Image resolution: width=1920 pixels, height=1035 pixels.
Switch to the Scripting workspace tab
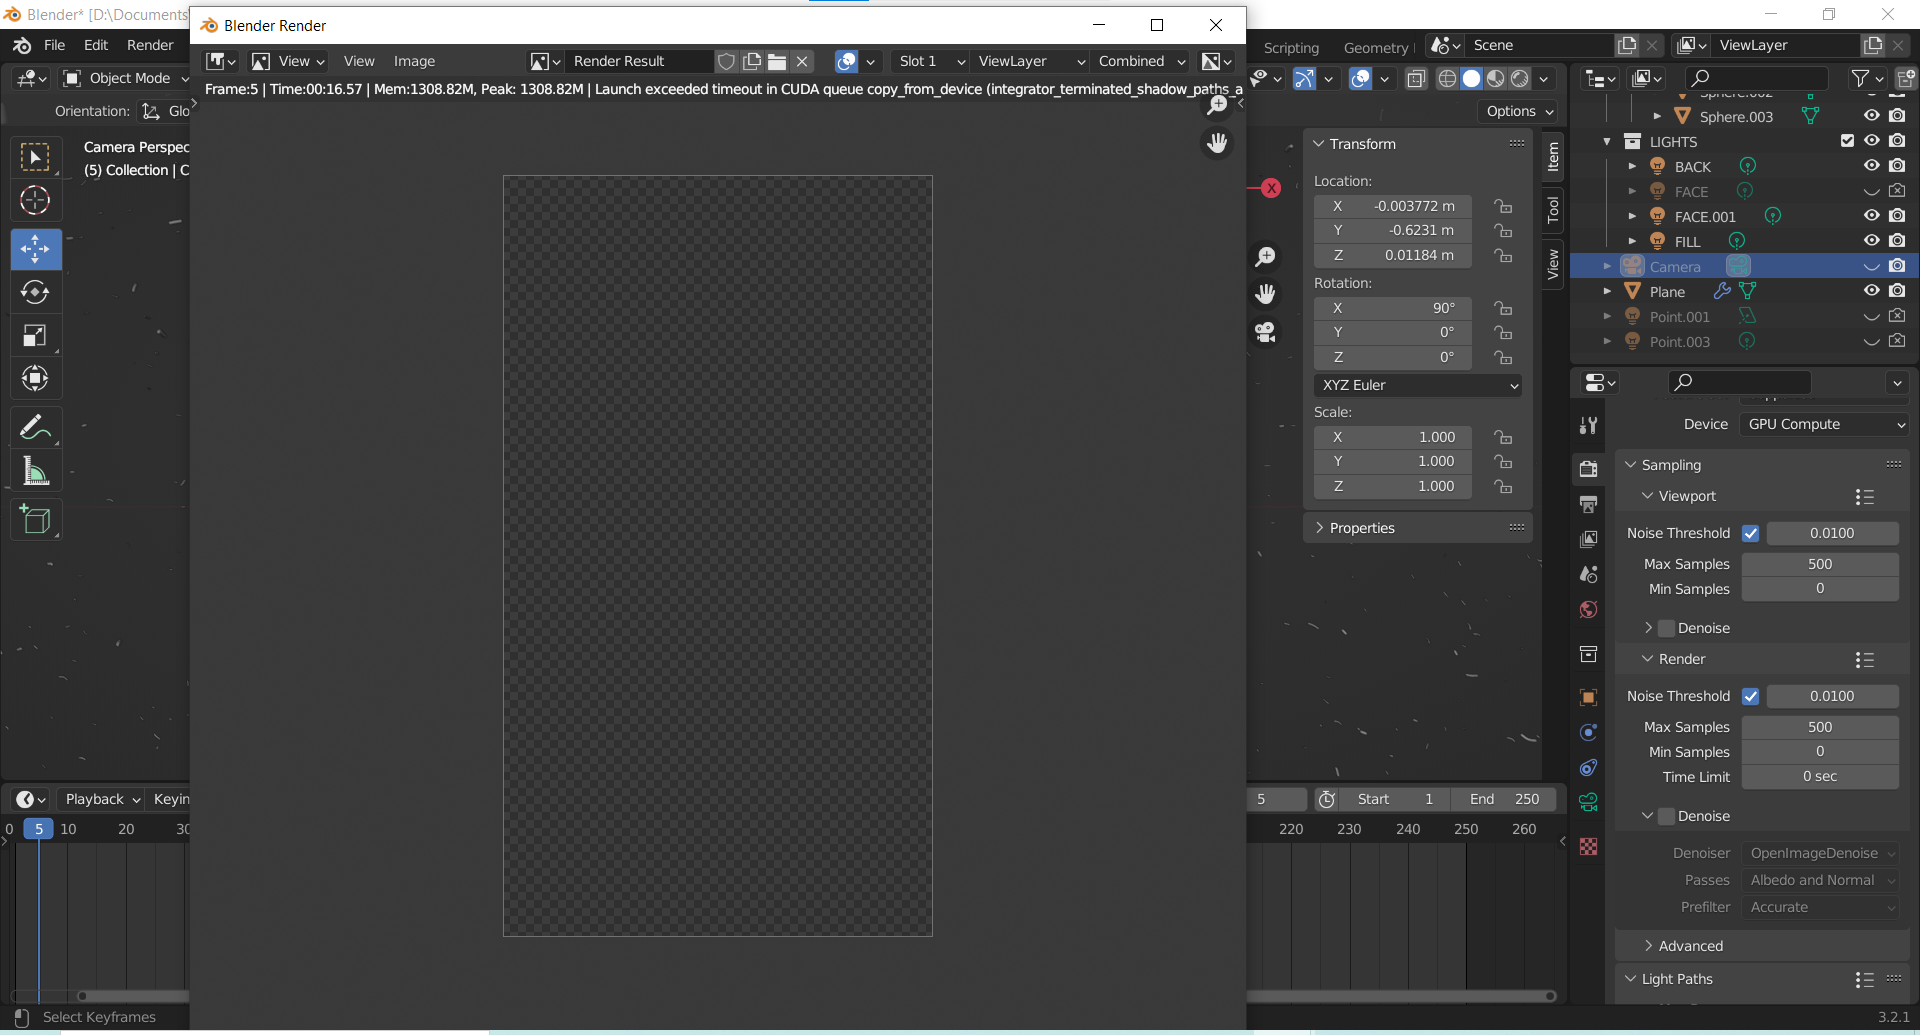tap(1291, 47)
